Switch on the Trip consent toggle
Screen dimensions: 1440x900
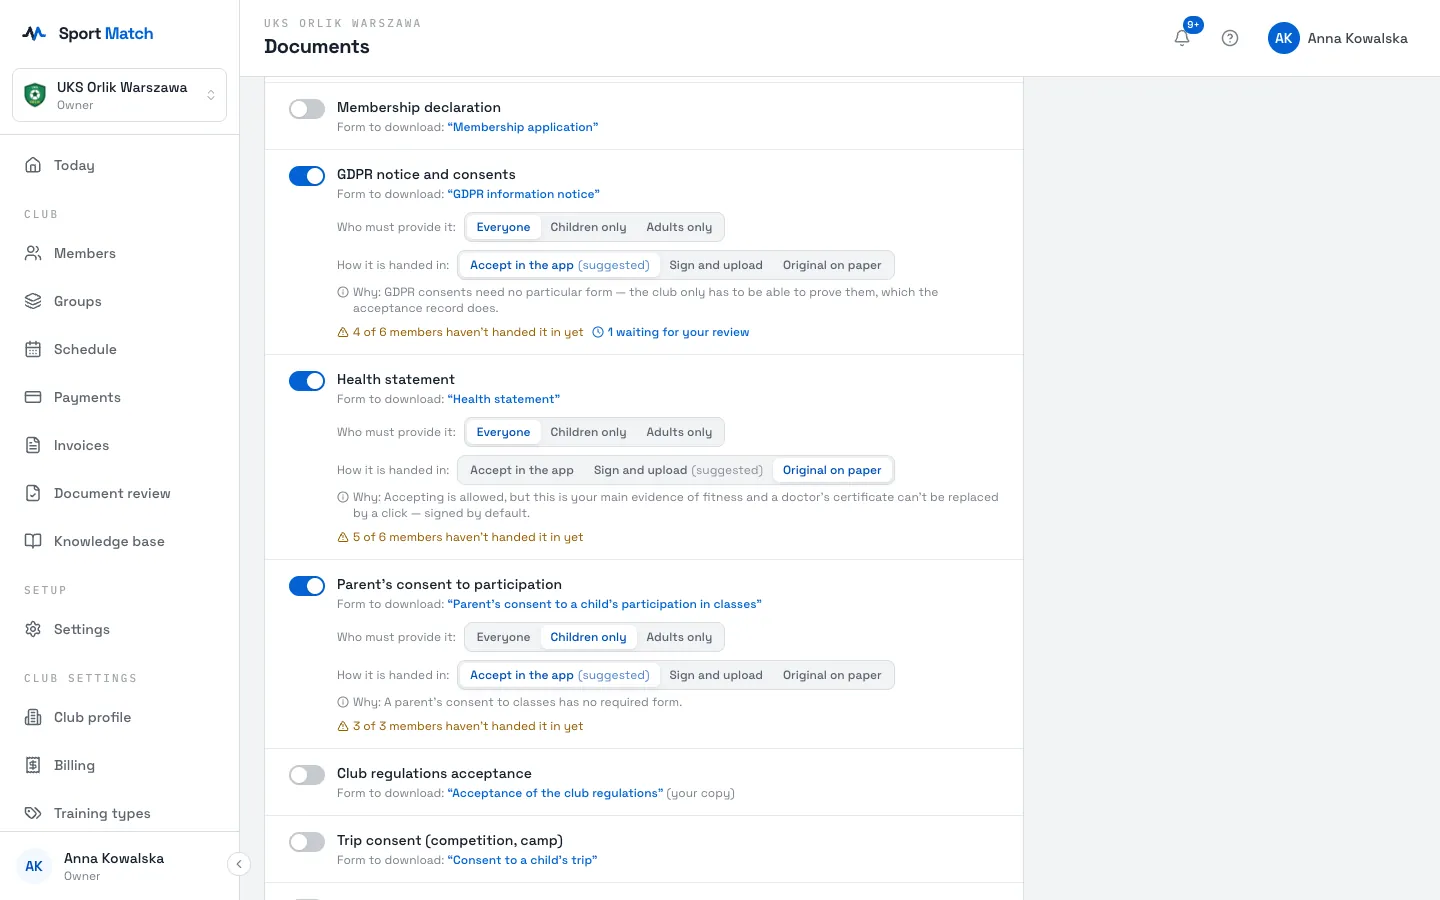click(307, 842)
